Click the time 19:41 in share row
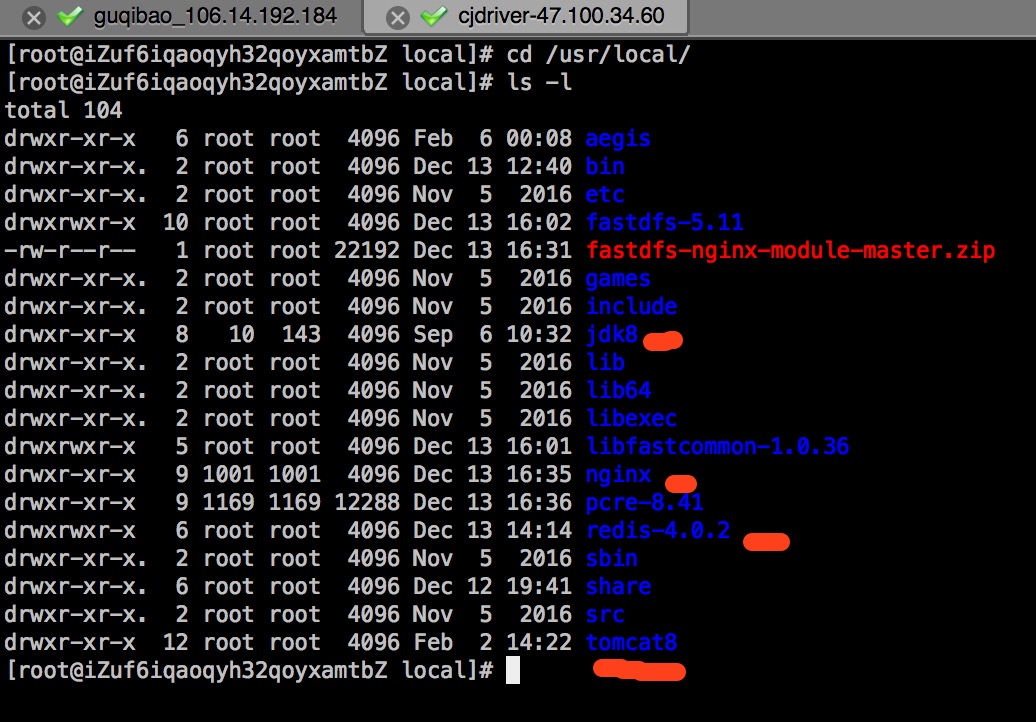Viewport: 1036px width, 722px height. (x=538, y=586)
